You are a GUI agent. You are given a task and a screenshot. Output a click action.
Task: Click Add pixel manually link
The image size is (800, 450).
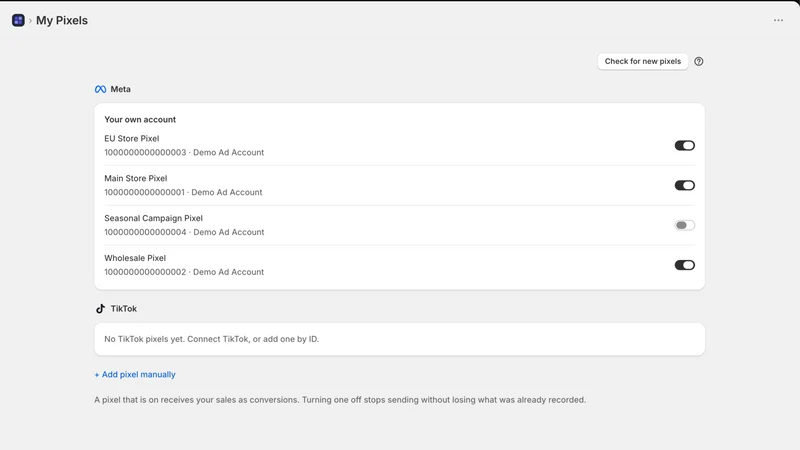135,374
